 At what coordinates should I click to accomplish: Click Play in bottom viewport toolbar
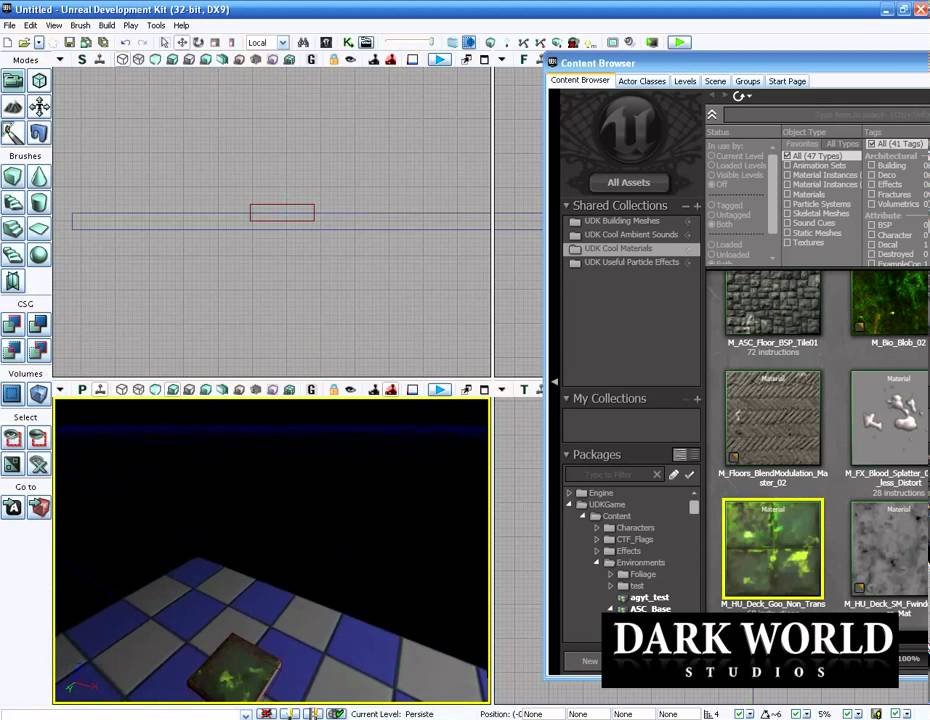(x=439, y=390)
